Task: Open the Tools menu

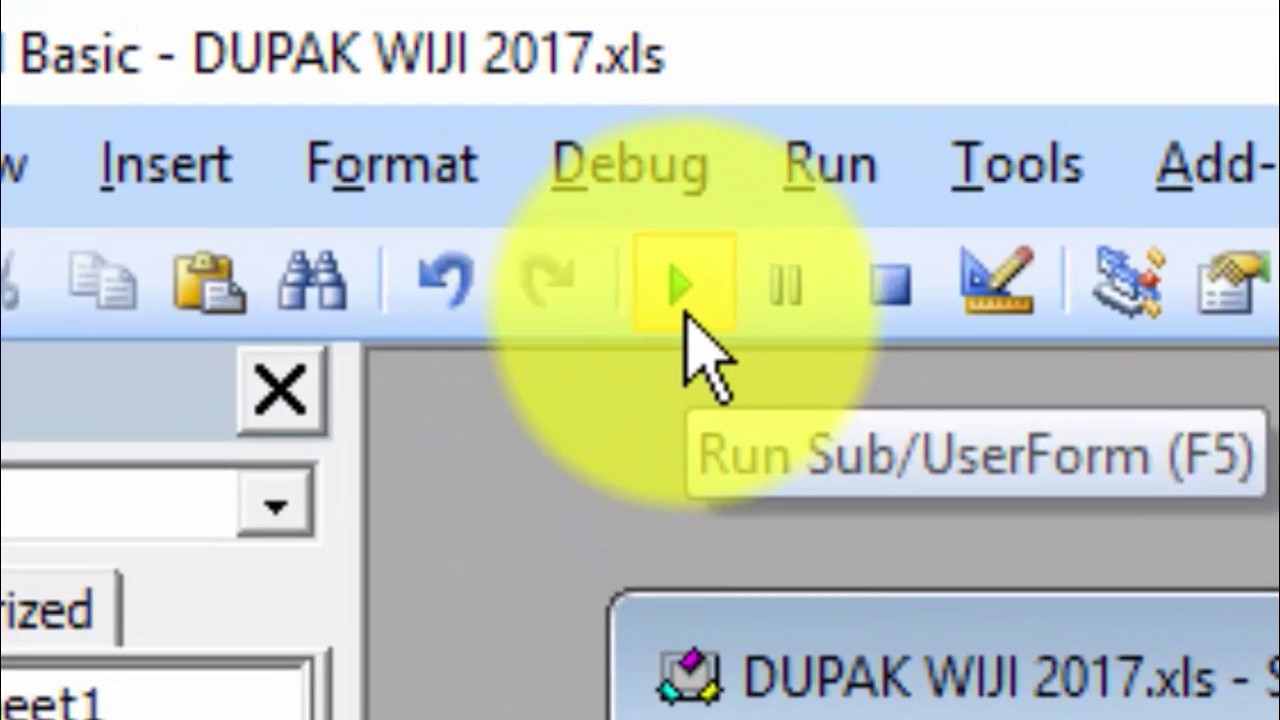Action: [x=1017, y=165]
